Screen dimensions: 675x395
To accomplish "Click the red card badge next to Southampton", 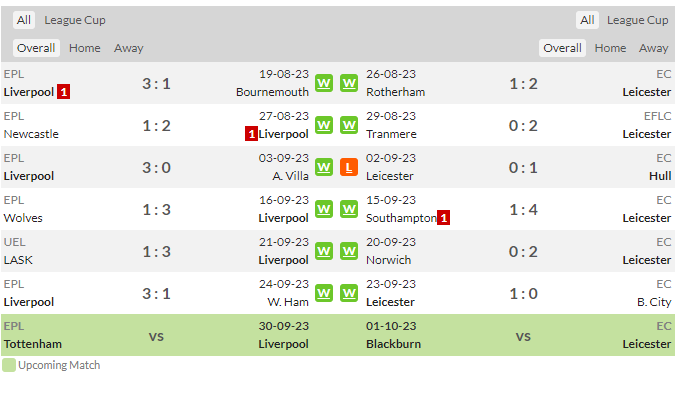I will (443, 218).
